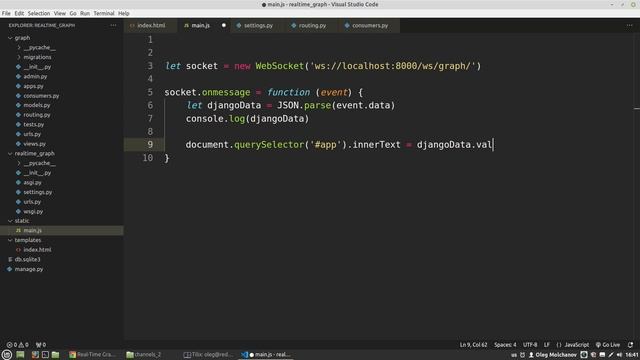Viewport: 640px width, 360px height.
Task: Click Go Live in status bar
Action: click(x=608, y=345)
